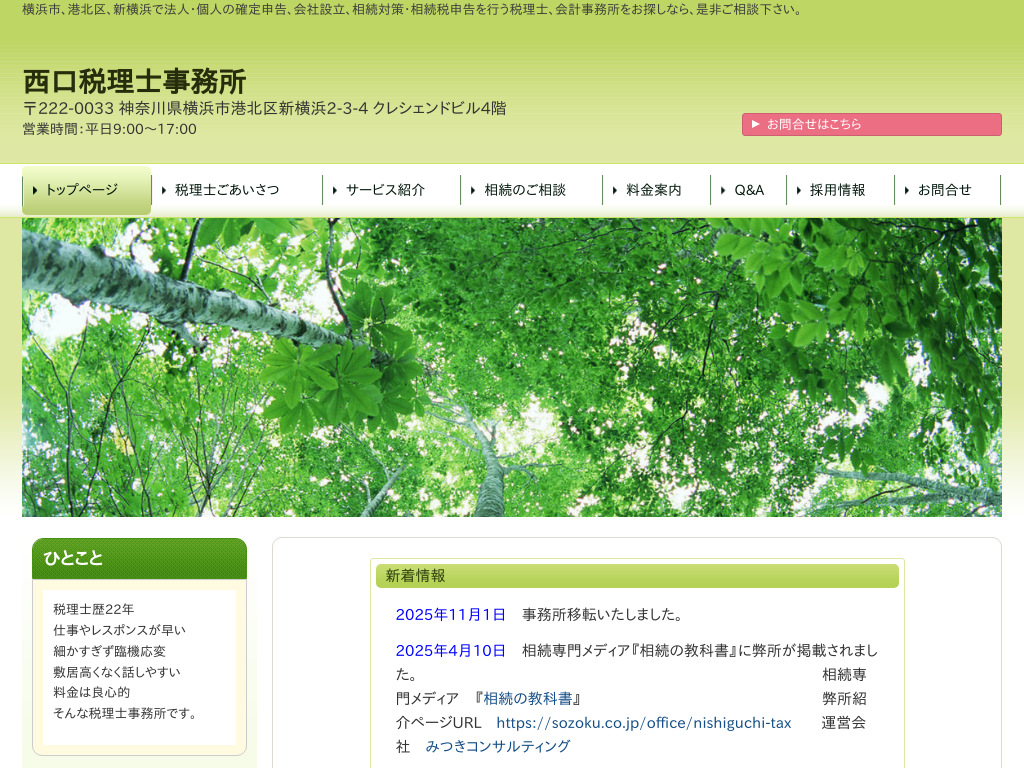This screenshot has width=1024, height=768.
Task: Open the sozoku.co.jp office URL link
Action: 643,722
